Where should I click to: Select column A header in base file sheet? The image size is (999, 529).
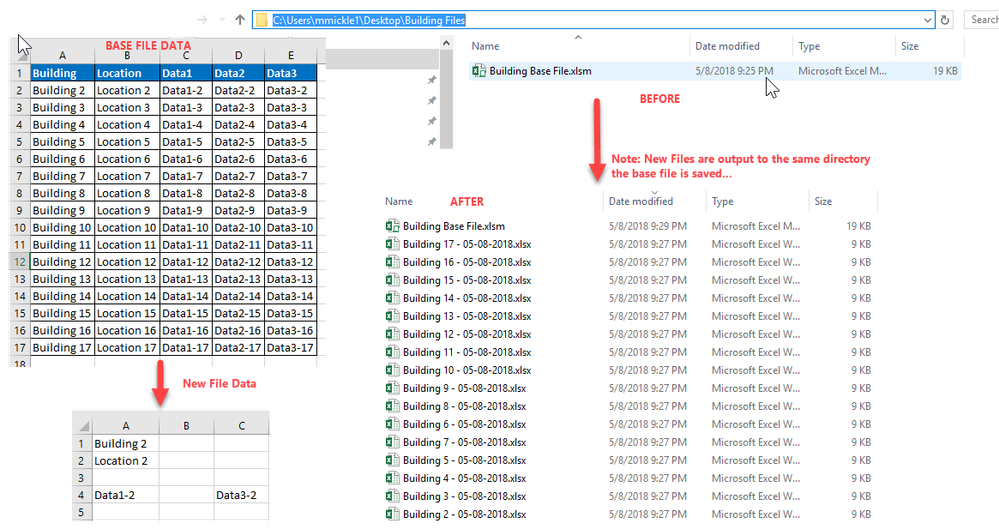coord(62,55)
